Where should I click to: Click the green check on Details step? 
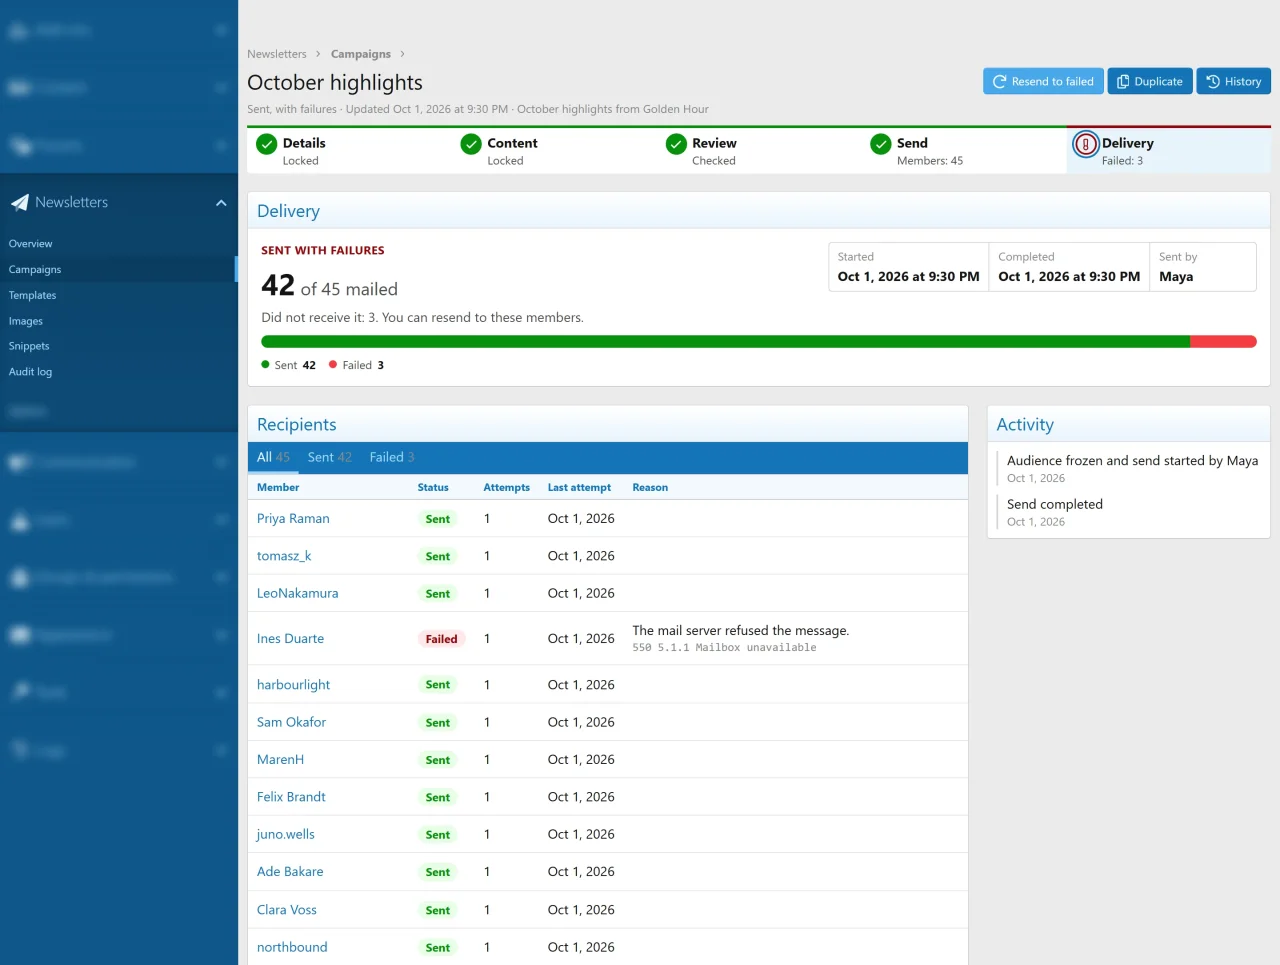266,144
